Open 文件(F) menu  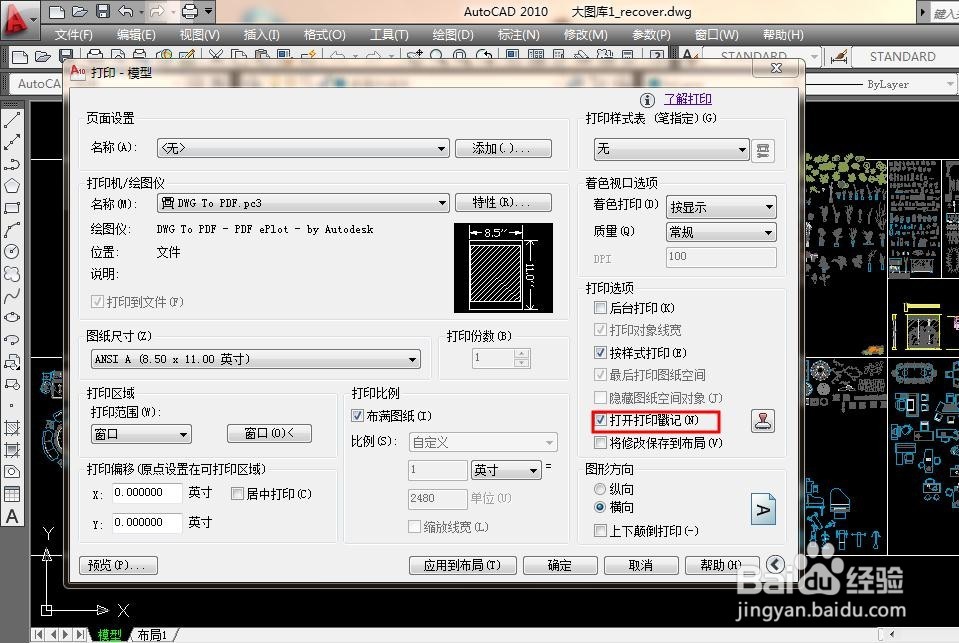(x=73, y=35)
